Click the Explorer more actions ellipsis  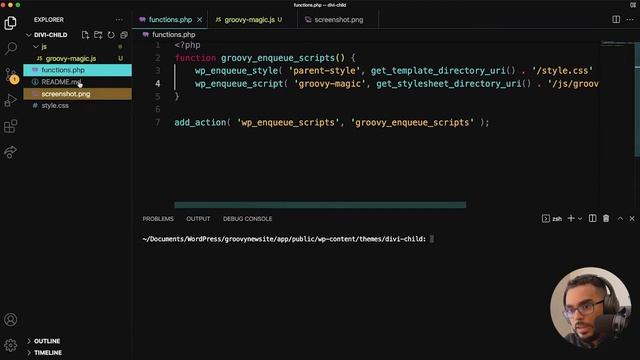click(x=119, y=20)
